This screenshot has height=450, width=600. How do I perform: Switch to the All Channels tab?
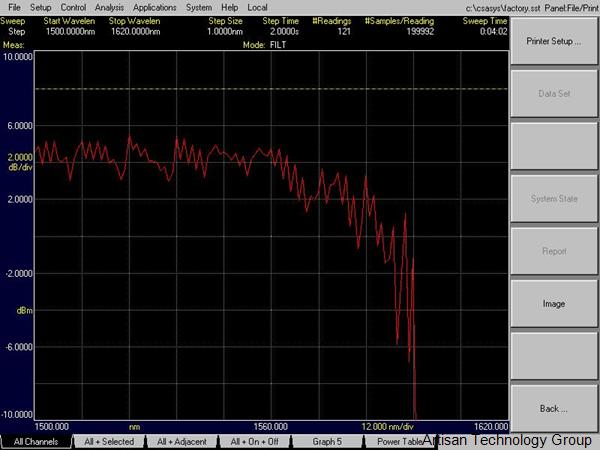pyautogui.click(x=36, y=441)
